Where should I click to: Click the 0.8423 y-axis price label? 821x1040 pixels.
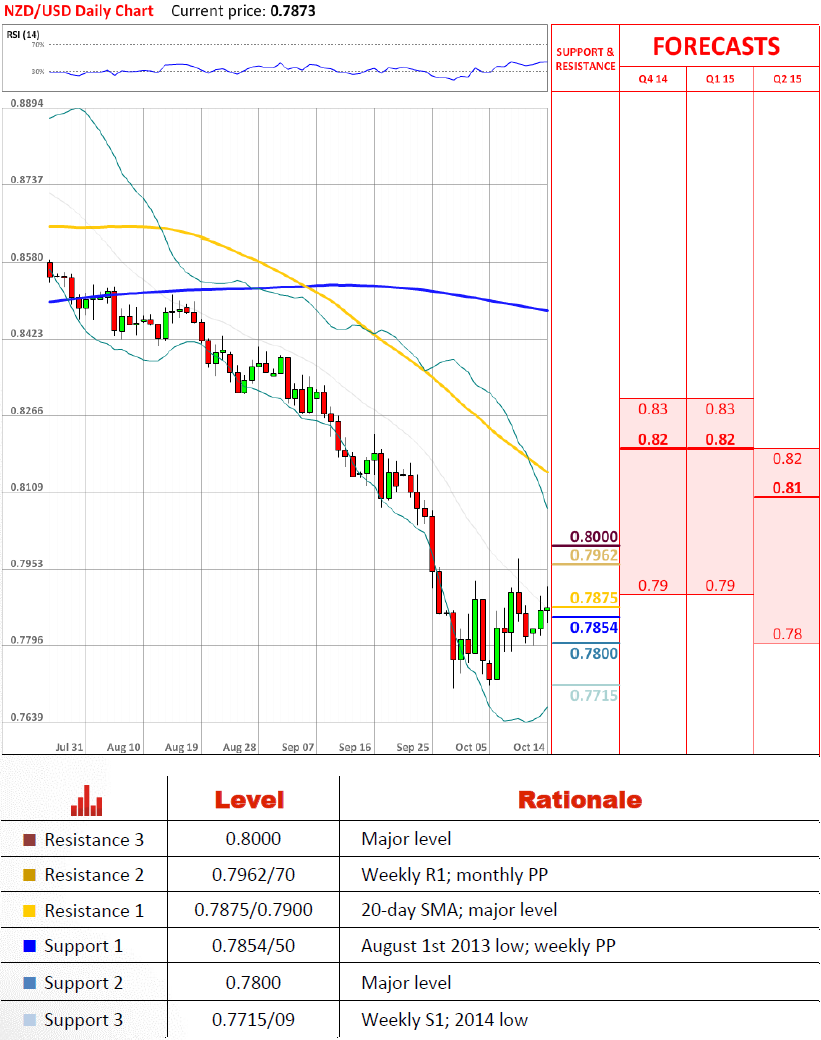tap(27, 334)
